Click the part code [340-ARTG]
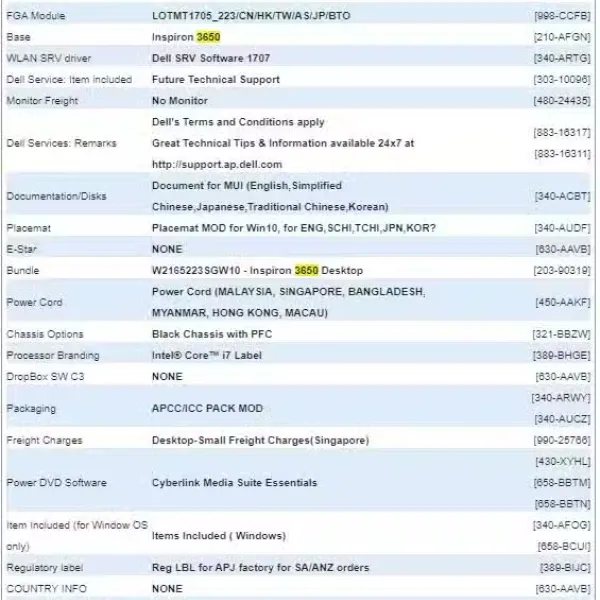 point(562,58)
